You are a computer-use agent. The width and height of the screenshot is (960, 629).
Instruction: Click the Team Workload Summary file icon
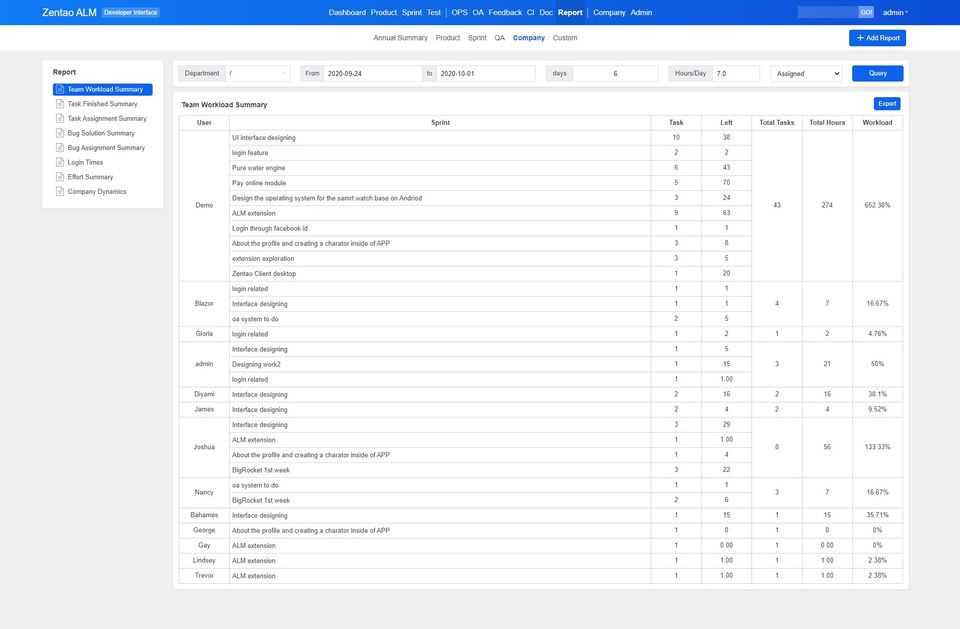coord(60,90)
